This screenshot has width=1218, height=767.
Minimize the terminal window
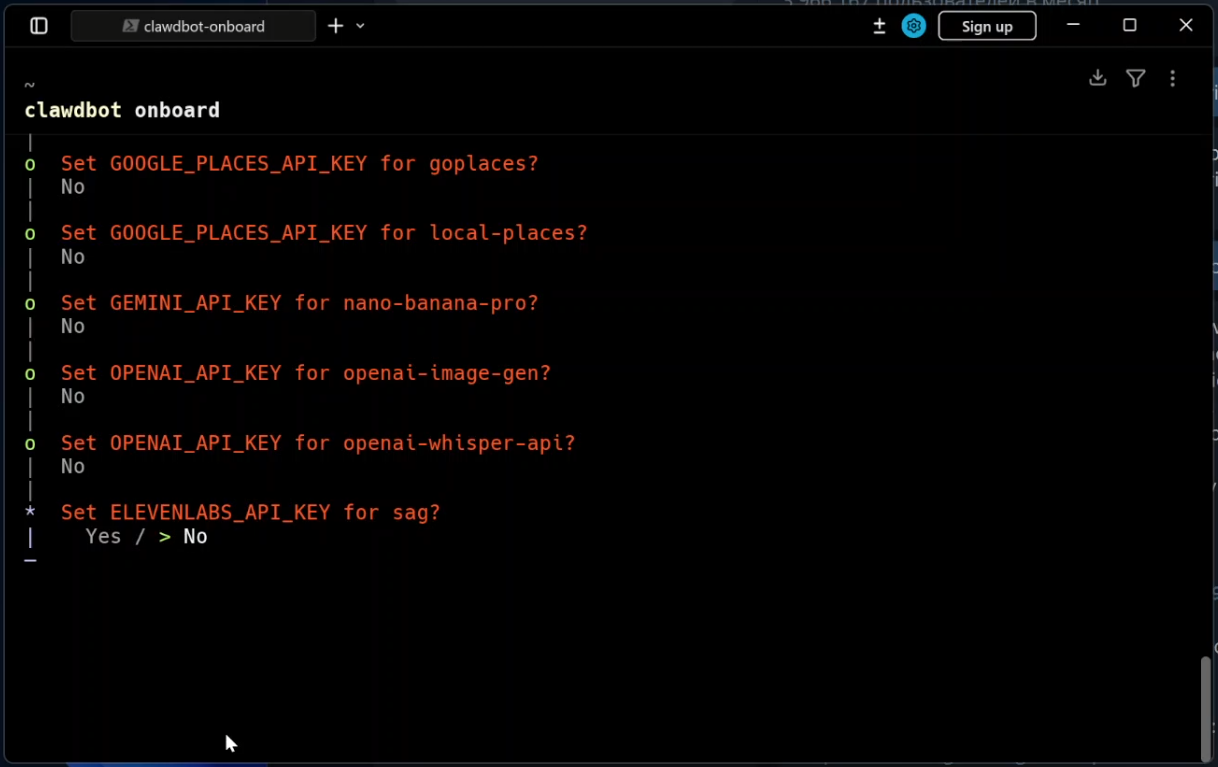click(x=1073, y=26)
